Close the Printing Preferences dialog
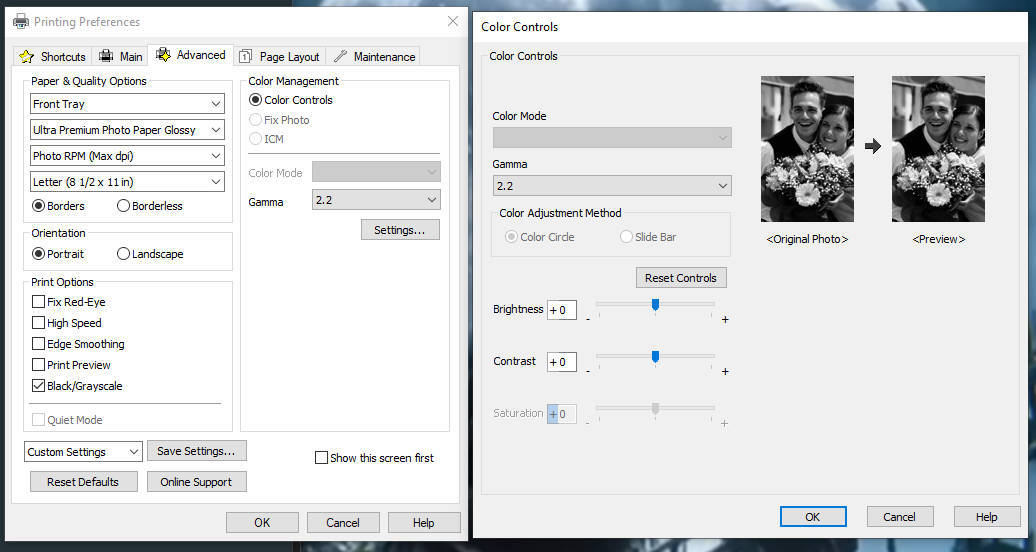This screenshot has width=1036, height=552. [451, 21]
